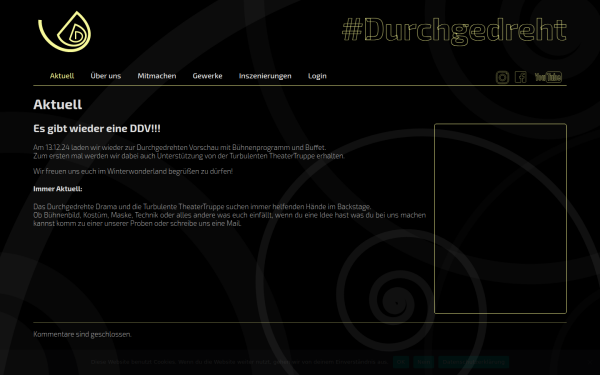
Task: Click the Es gibt wieder eine DDV!!! headline
Action: [97, 128]
